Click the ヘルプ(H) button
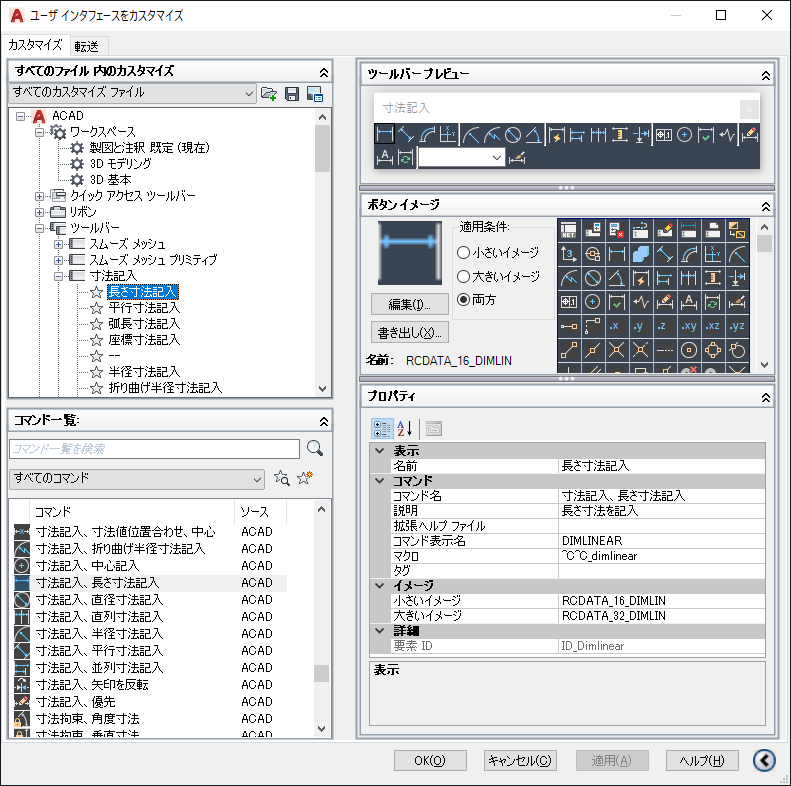 click(702, 760)
